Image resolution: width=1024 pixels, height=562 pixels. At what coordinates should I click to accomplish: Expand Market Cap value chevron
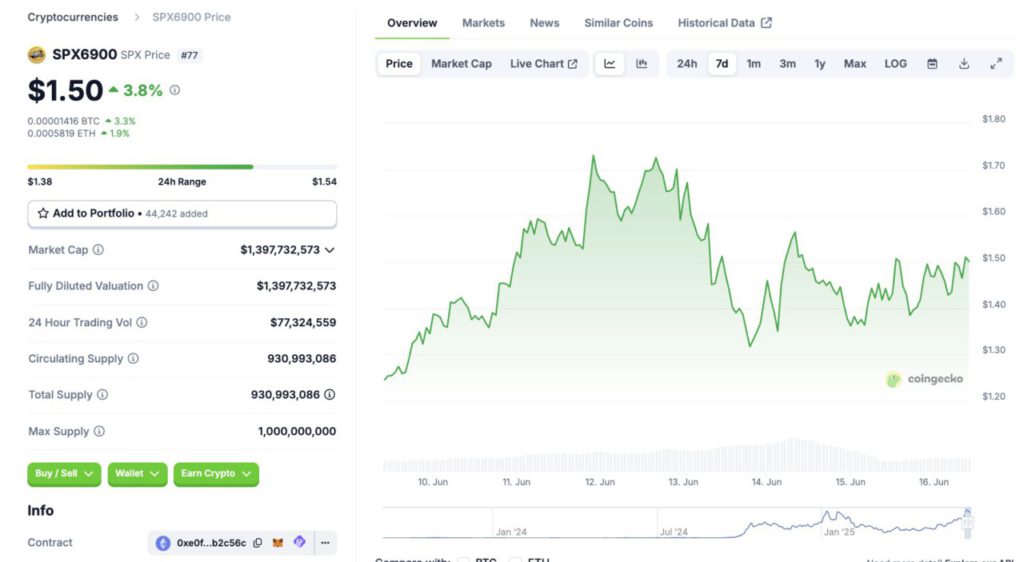pos(330,250)
